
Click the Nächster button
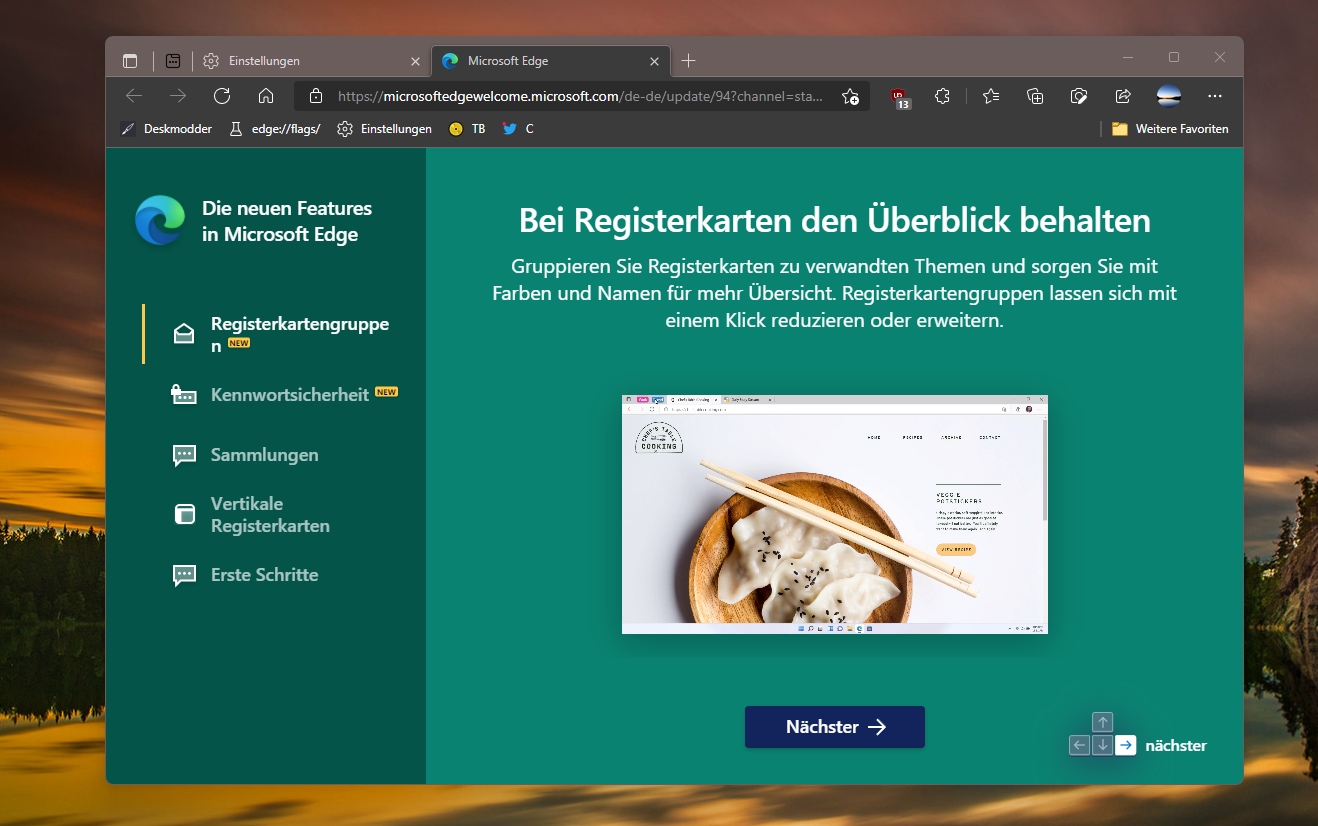point(835,727)
